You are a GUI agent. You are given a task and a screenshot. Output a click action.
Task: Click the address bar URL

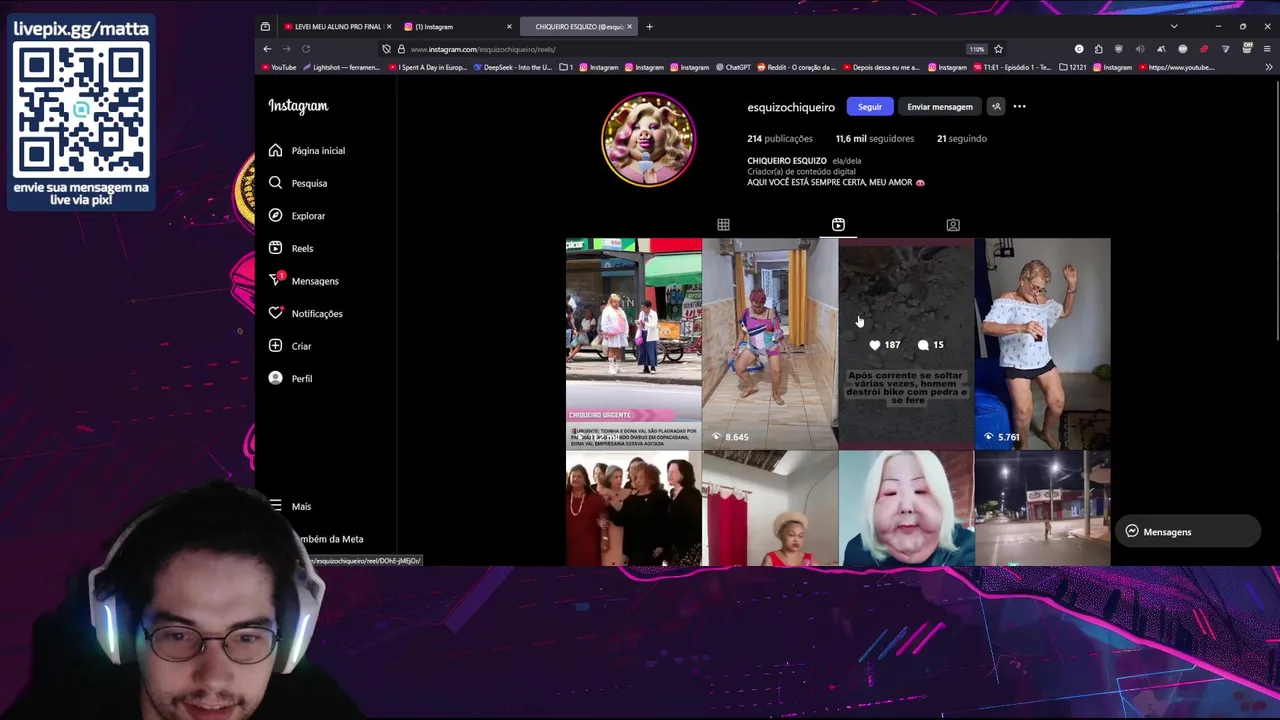[x=483, y=49]
